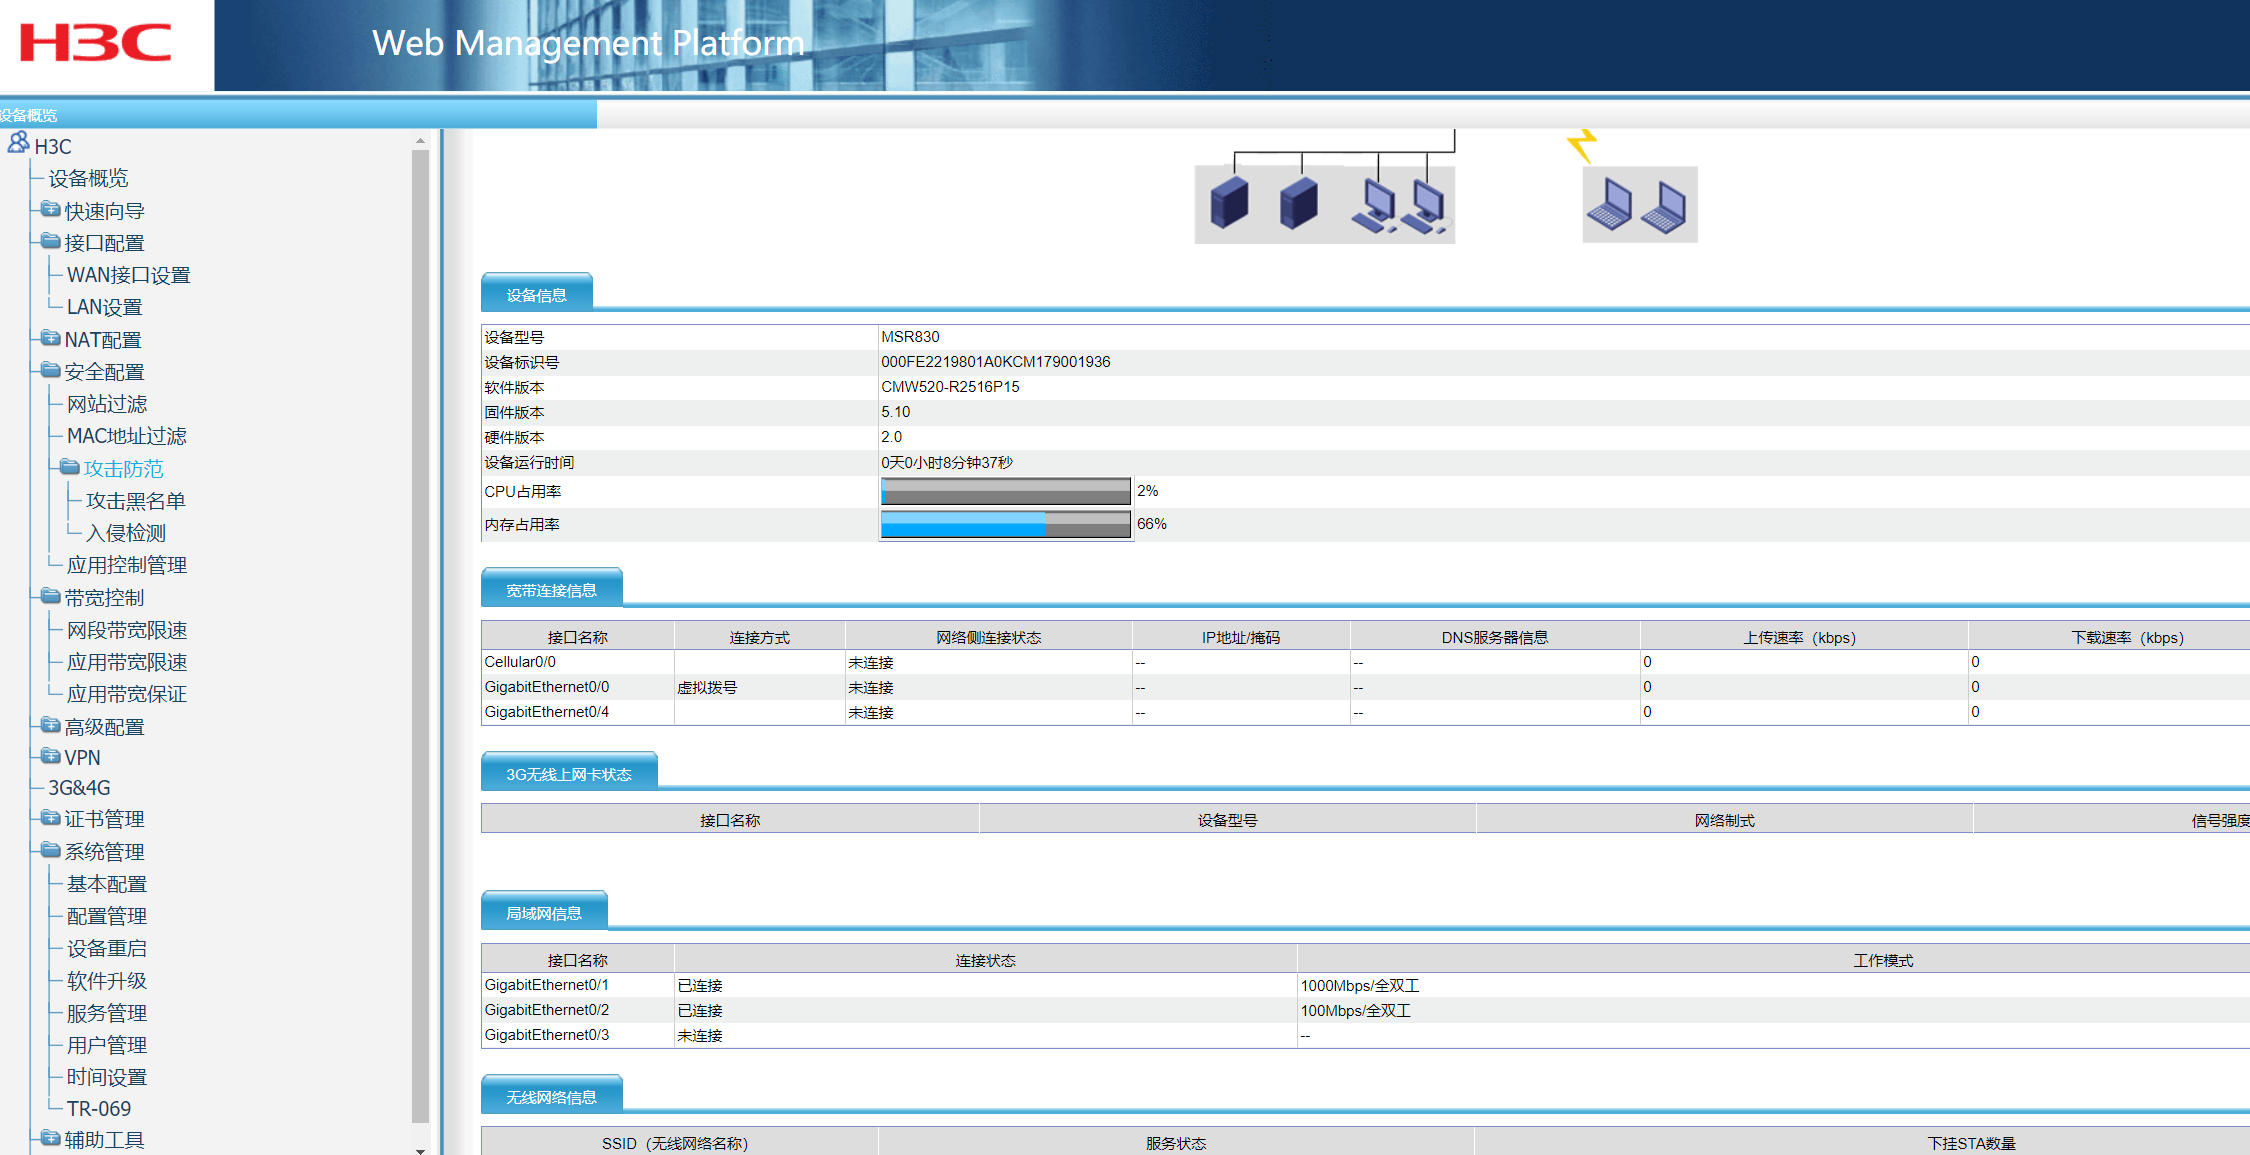
Task: Click the wired desktop PCs icon
Action: pyautogui.click(x=1398, y=206)
